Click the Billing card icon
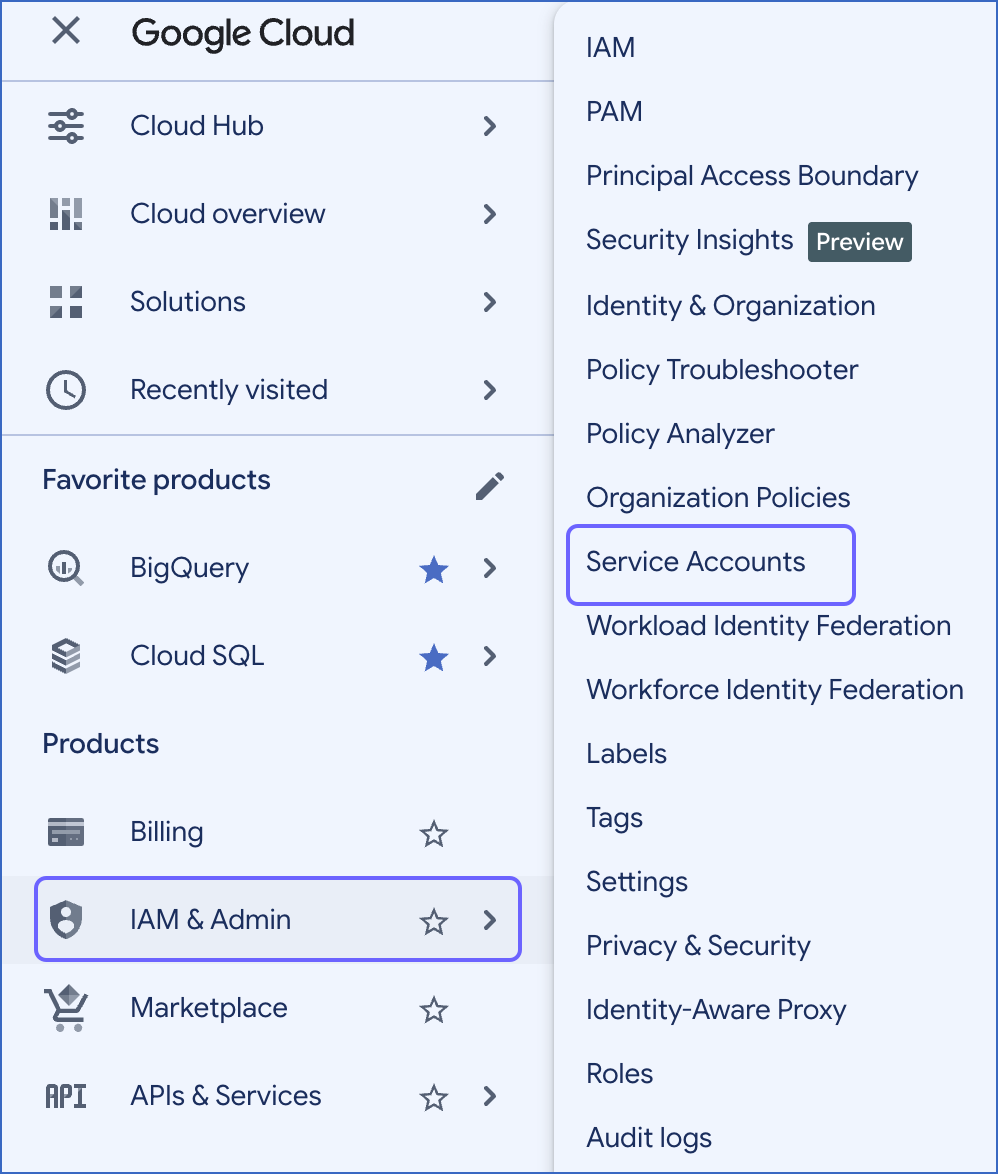 click(66, 832)
